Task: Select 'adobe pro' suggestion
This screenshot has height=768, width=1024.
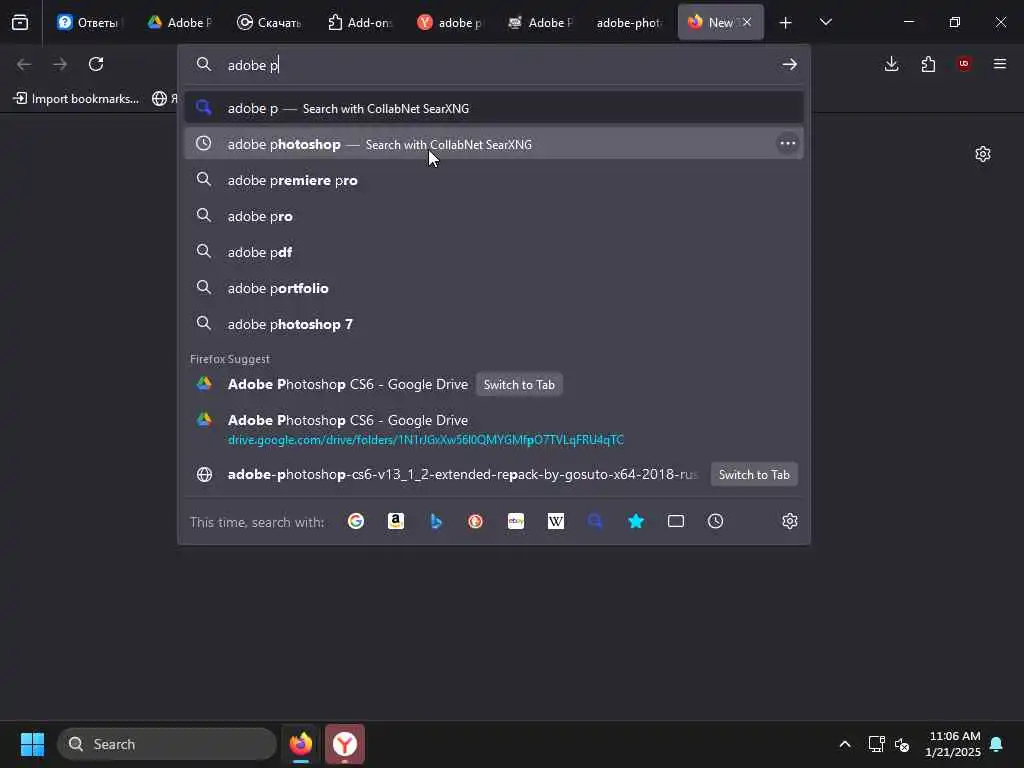Action: [x=494, y=216]
